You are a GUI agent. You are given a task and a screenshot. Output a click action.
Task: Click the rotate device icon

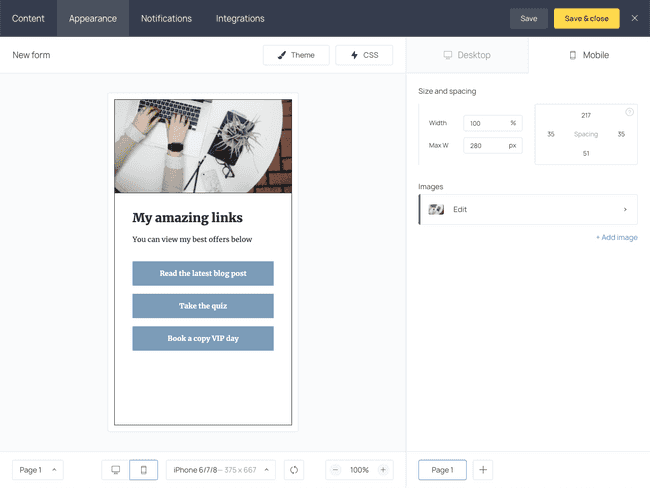(294, 470)
